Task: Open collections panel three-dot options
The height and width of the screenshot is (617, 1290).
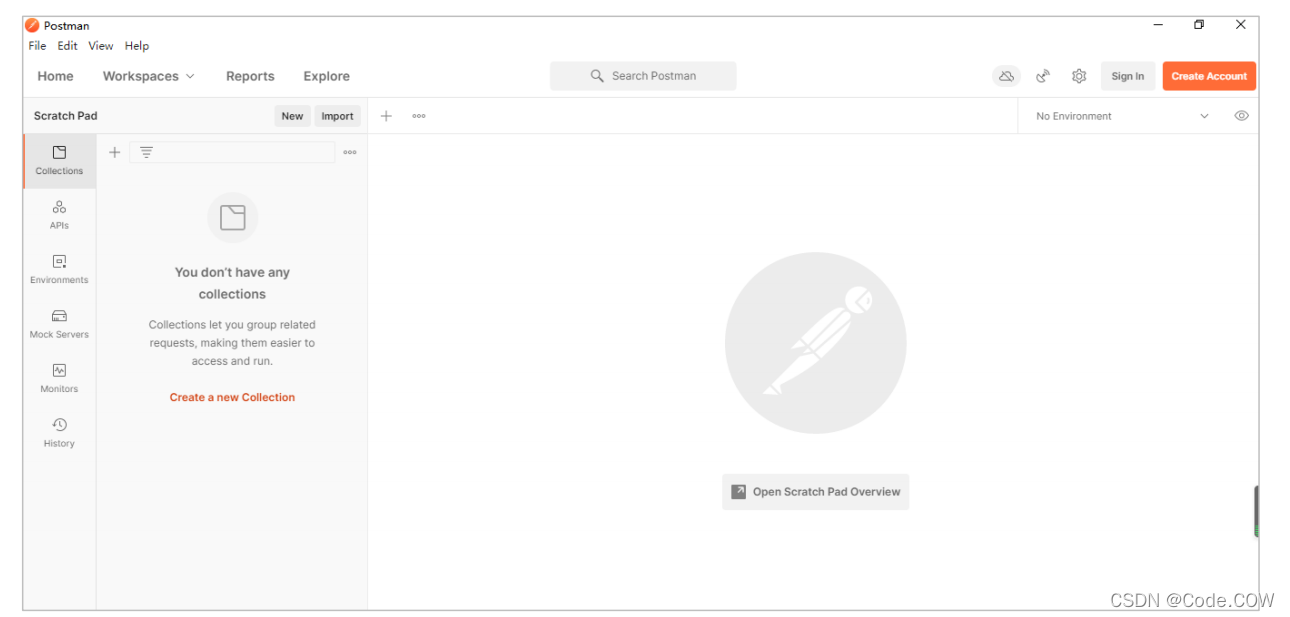Action: click(x=350, y=152)
